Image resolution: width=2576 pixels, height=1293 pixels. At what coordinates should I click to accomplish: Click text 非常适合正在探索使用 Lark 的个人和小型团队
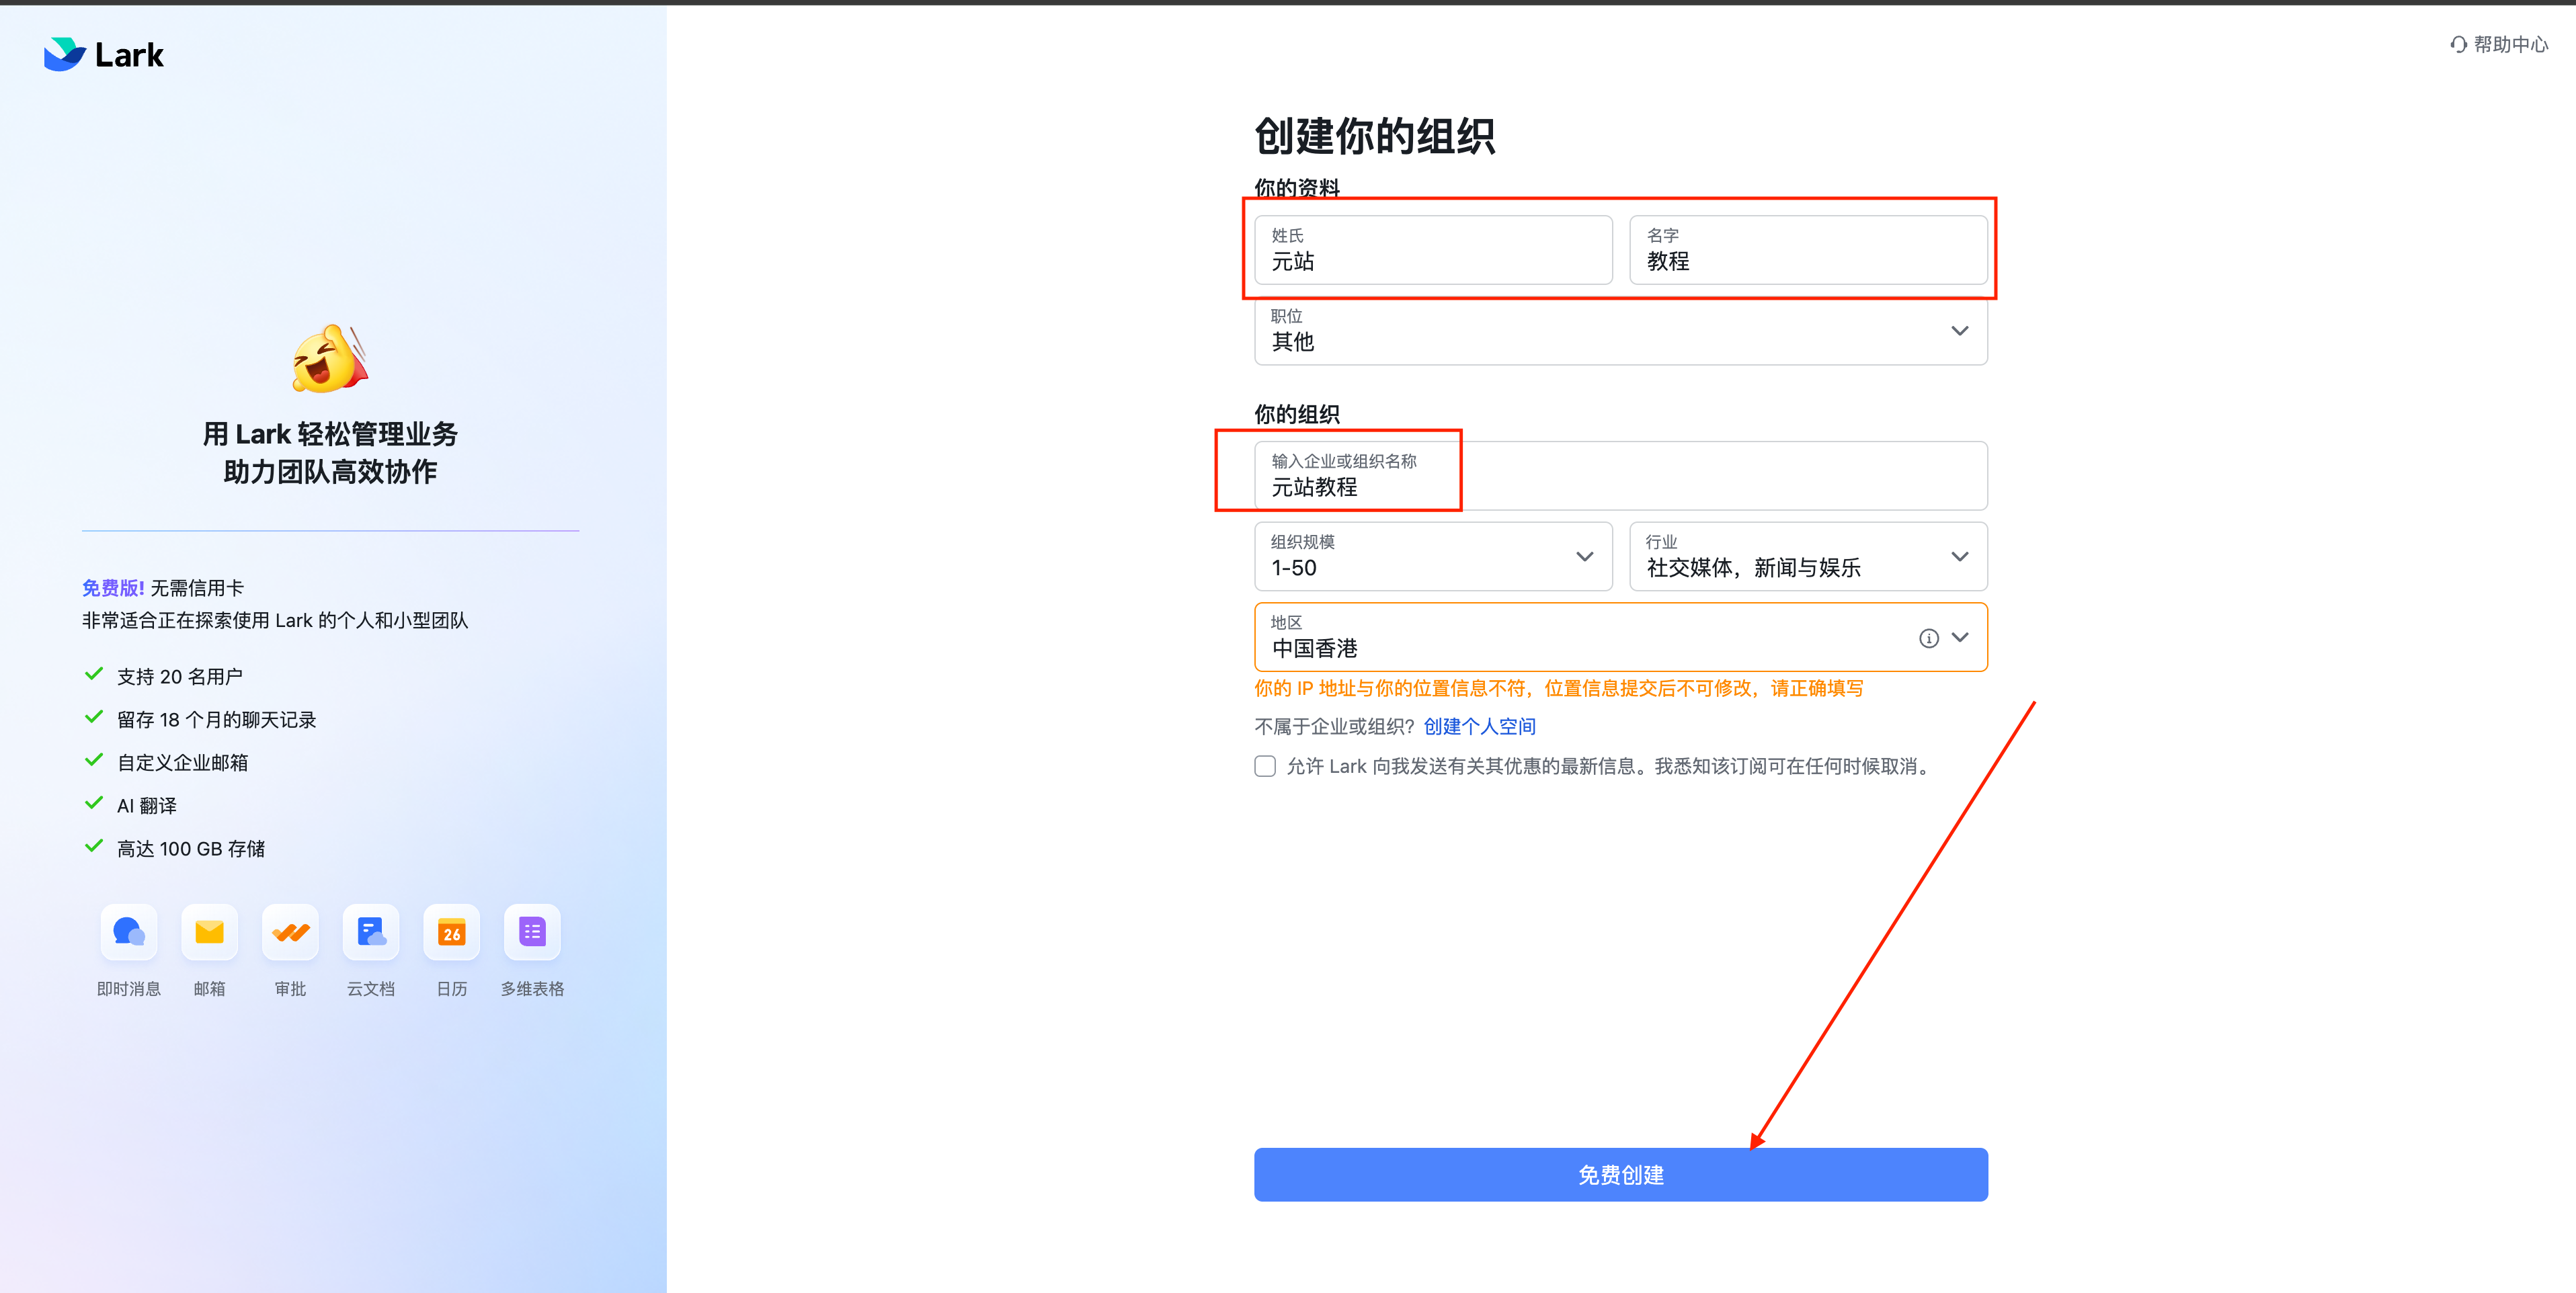pyautogui.click(x=275, y=620)
